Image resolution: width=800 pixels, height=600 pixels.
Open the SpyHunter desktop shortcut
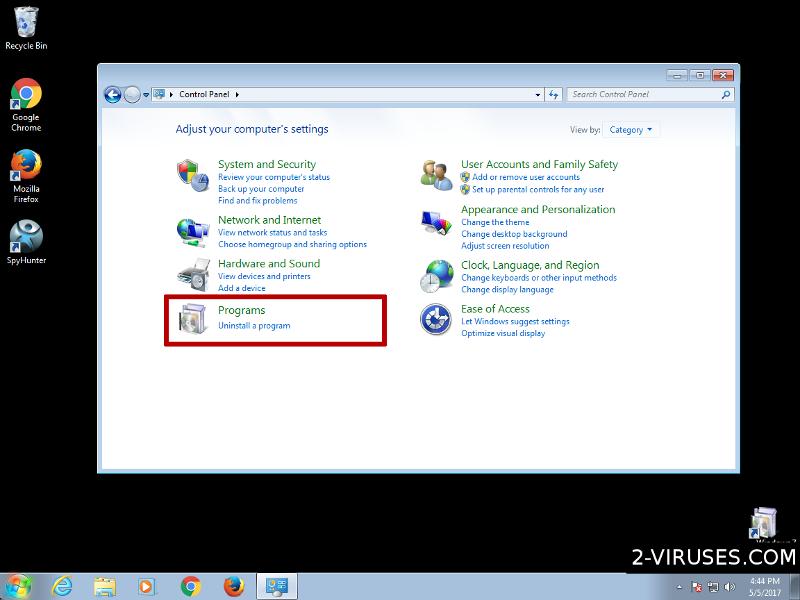(26, 237)
